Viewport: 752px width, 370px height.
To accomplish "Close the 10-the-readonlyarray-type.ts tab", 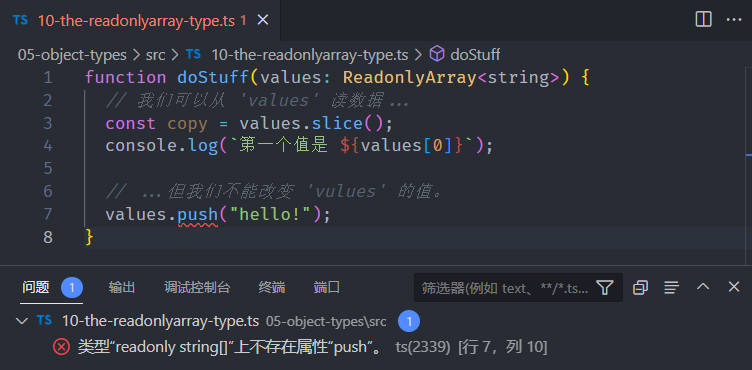I will (x=262, y=20).
